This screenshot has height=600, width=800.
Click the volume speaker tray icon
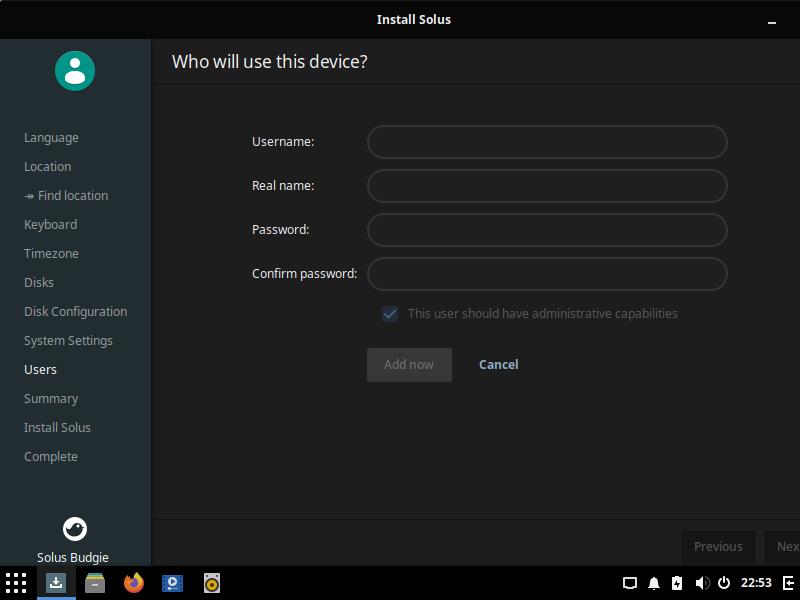tap(702, 583)
